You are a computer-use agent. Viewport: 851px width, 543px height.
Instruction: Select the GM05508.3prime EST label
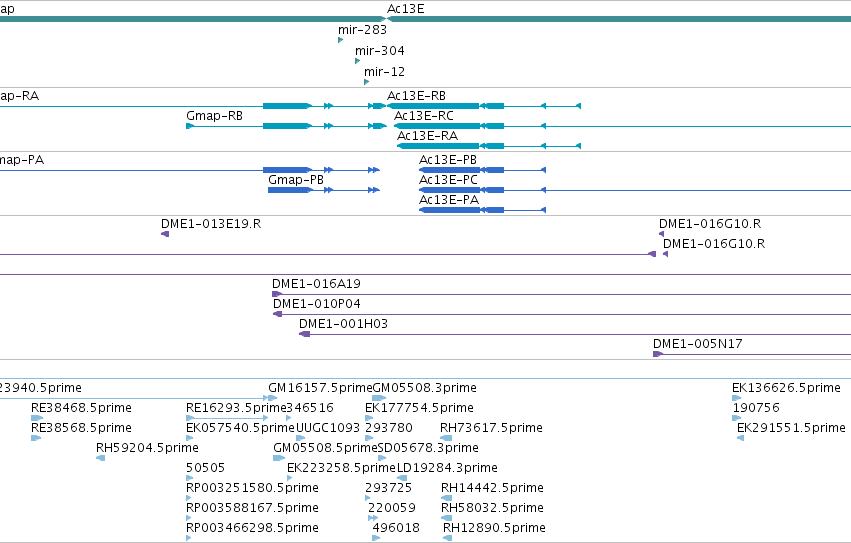pyautogui.click(x=424, y=388)
